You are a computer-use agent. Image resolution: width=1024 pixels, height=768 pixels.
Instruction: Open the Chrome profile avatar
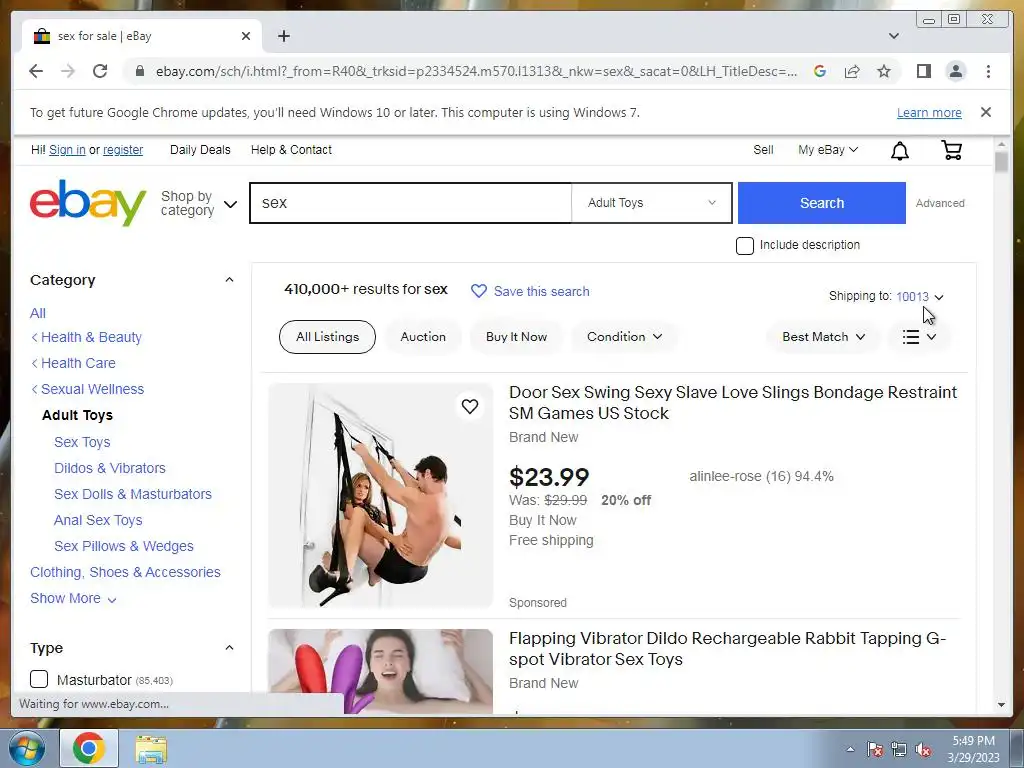(x=955, y=71)
